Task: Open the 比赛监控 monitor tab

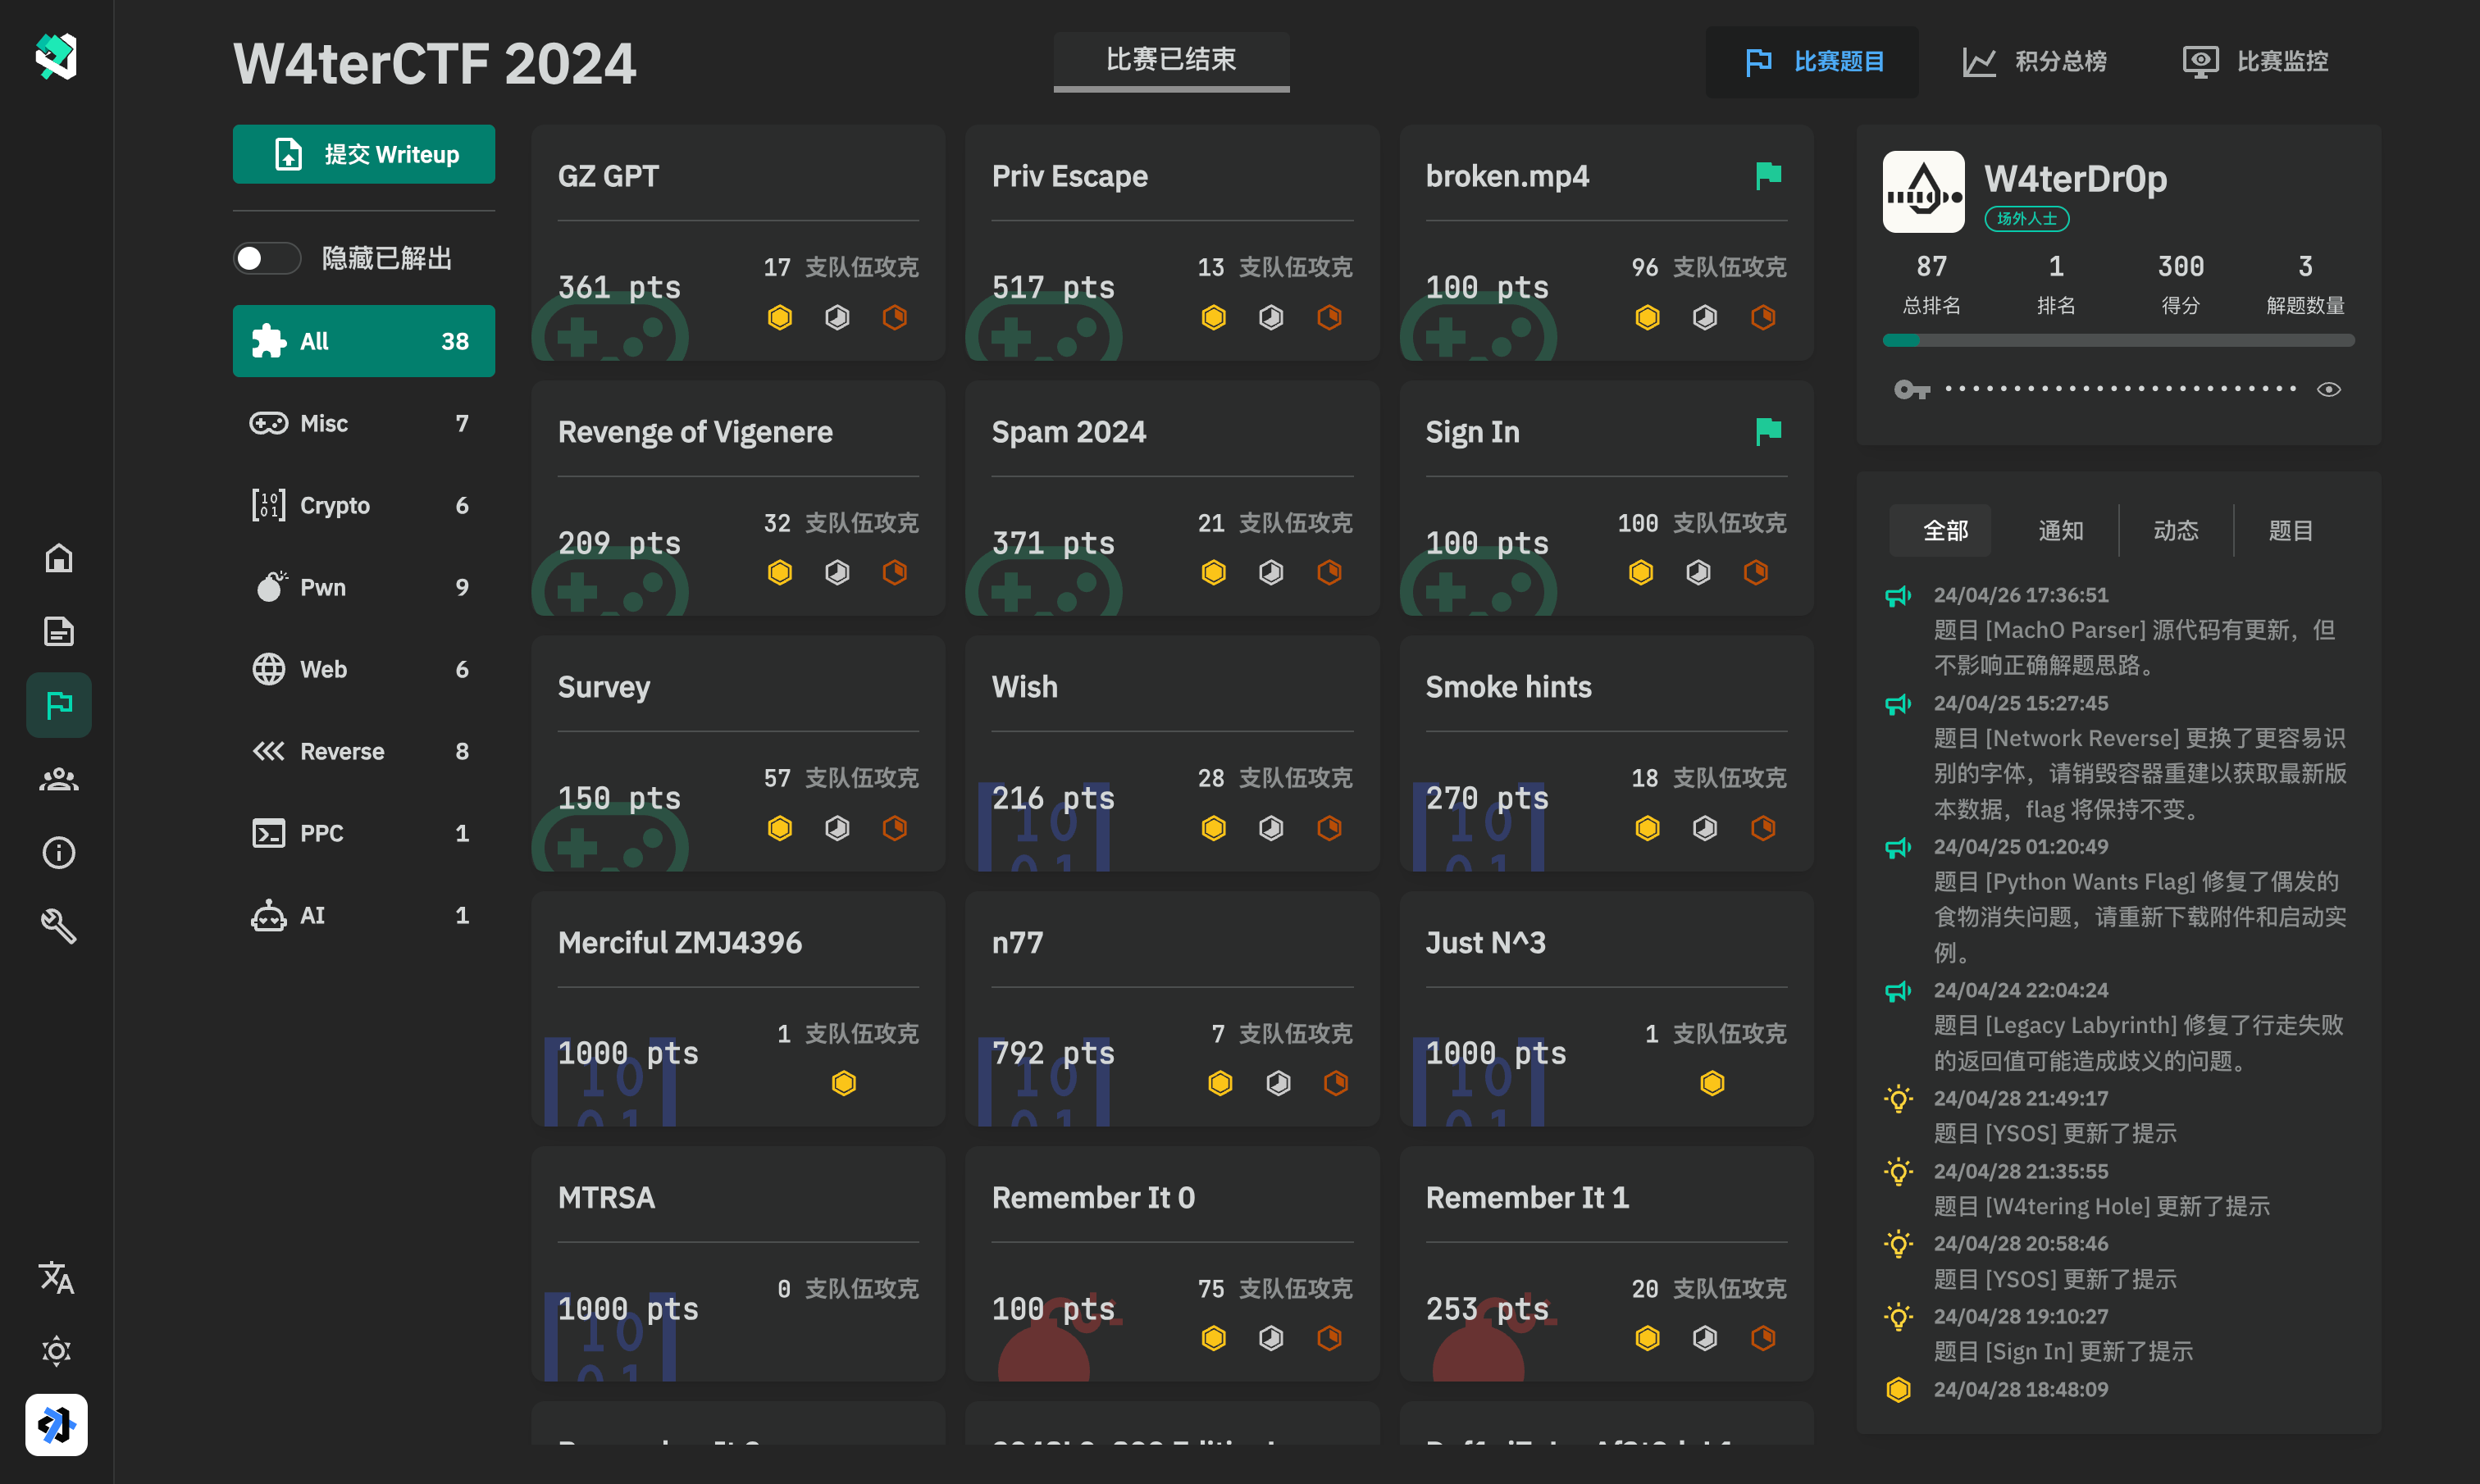Action: pyautogui.click(x=2255, y=62)
